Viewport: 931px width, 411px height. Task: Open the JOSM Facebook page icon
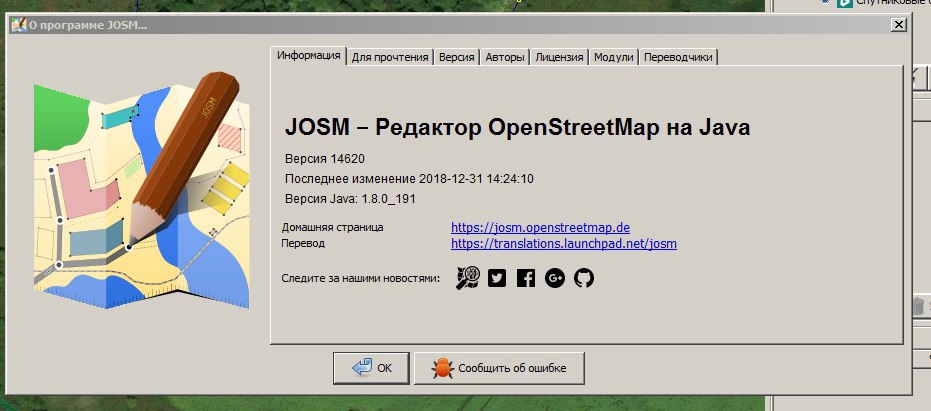point(525,278)
